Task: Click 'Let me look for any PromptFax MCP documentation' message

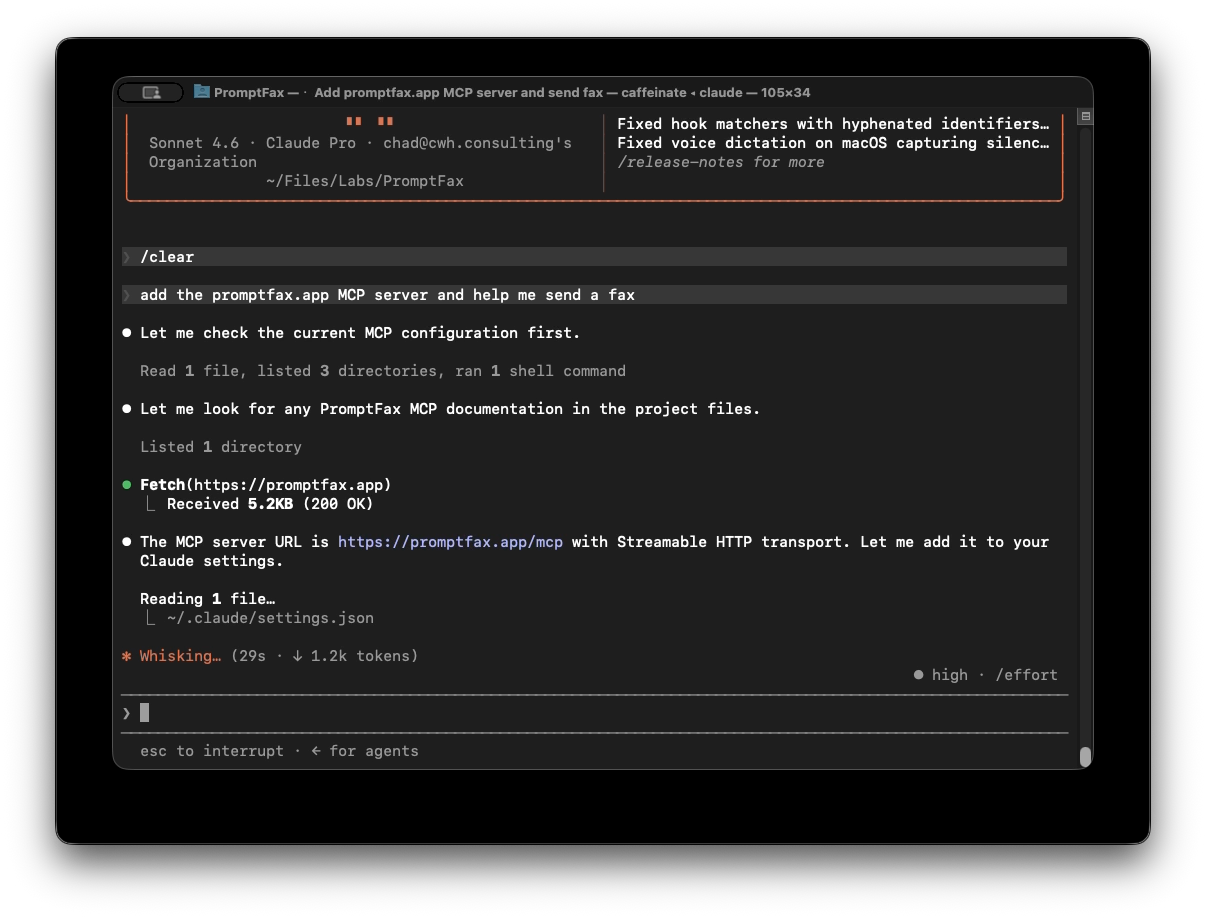Action: 450,409
